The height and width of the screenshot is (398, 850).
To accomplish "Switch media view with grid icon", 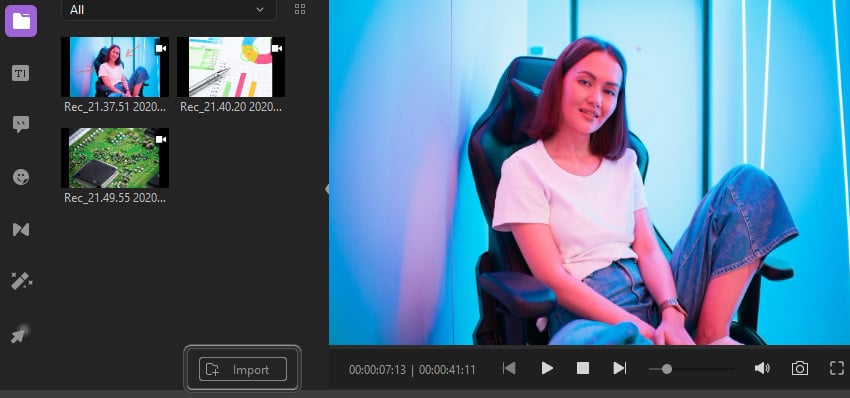I will 300,9.
